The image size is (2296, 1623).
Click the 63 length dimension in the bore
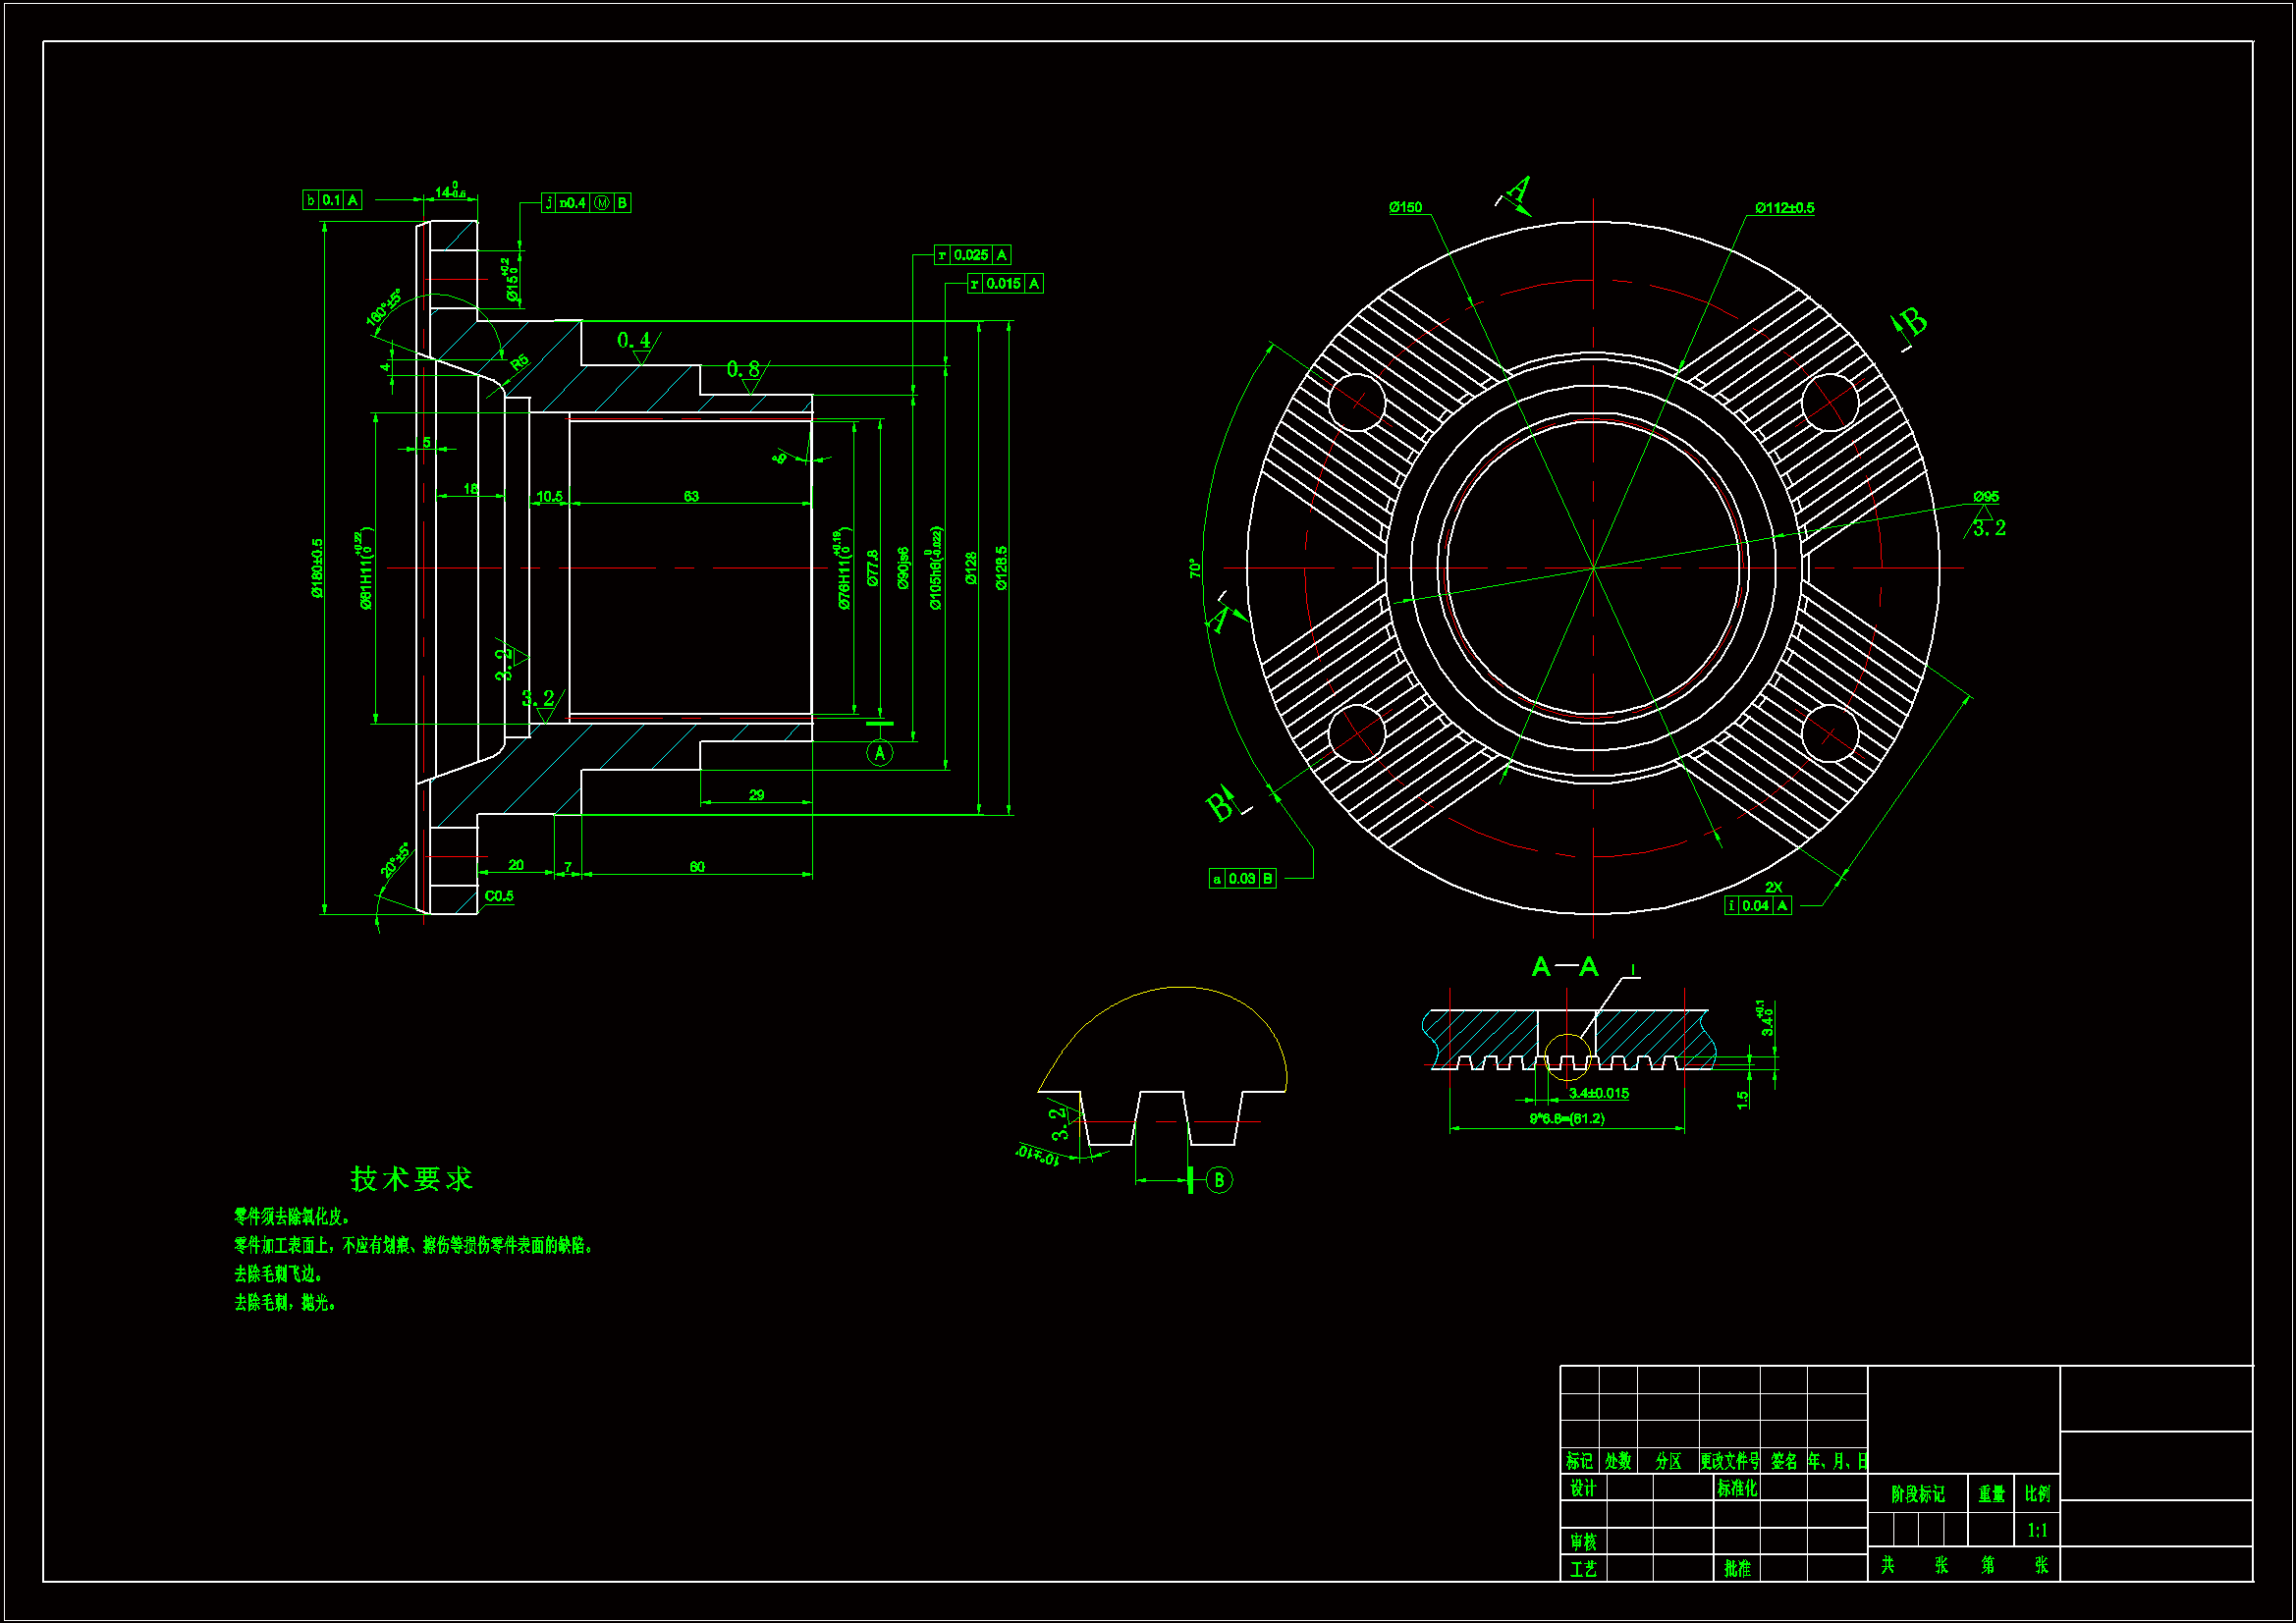click(691, 496)
